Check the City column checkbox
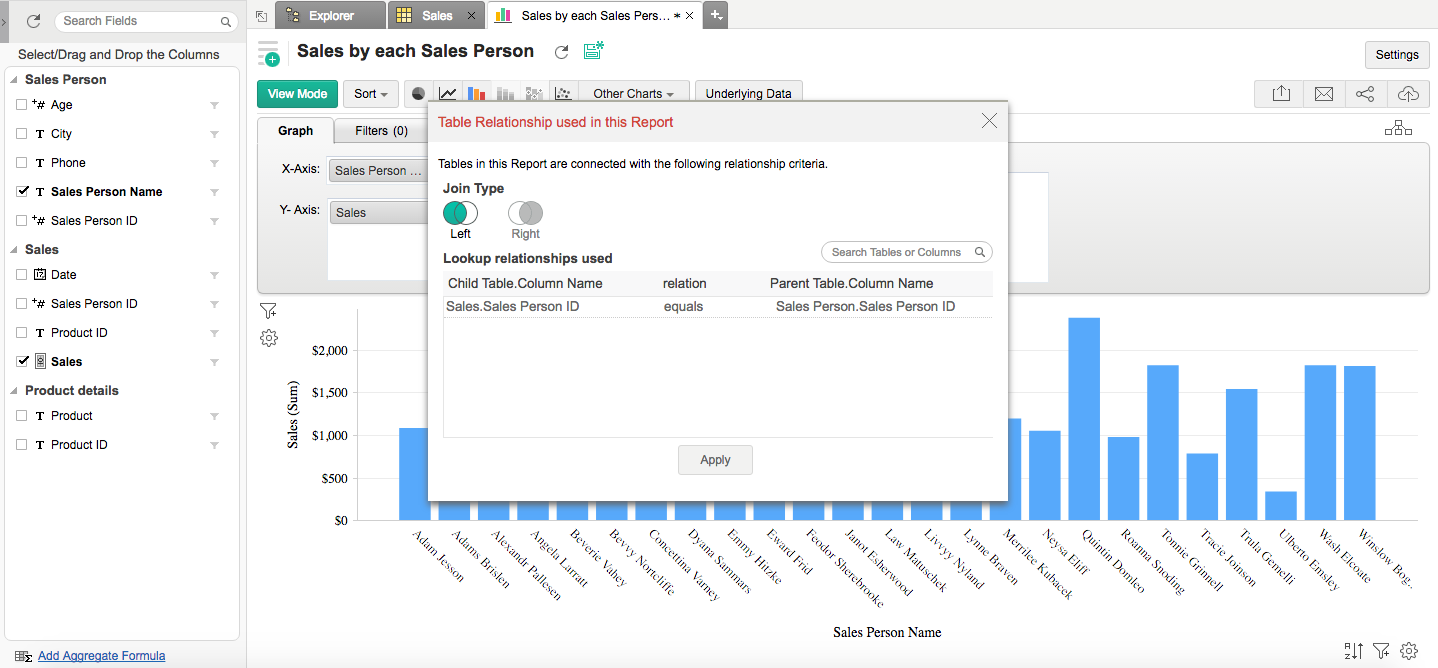 (22, 133)
